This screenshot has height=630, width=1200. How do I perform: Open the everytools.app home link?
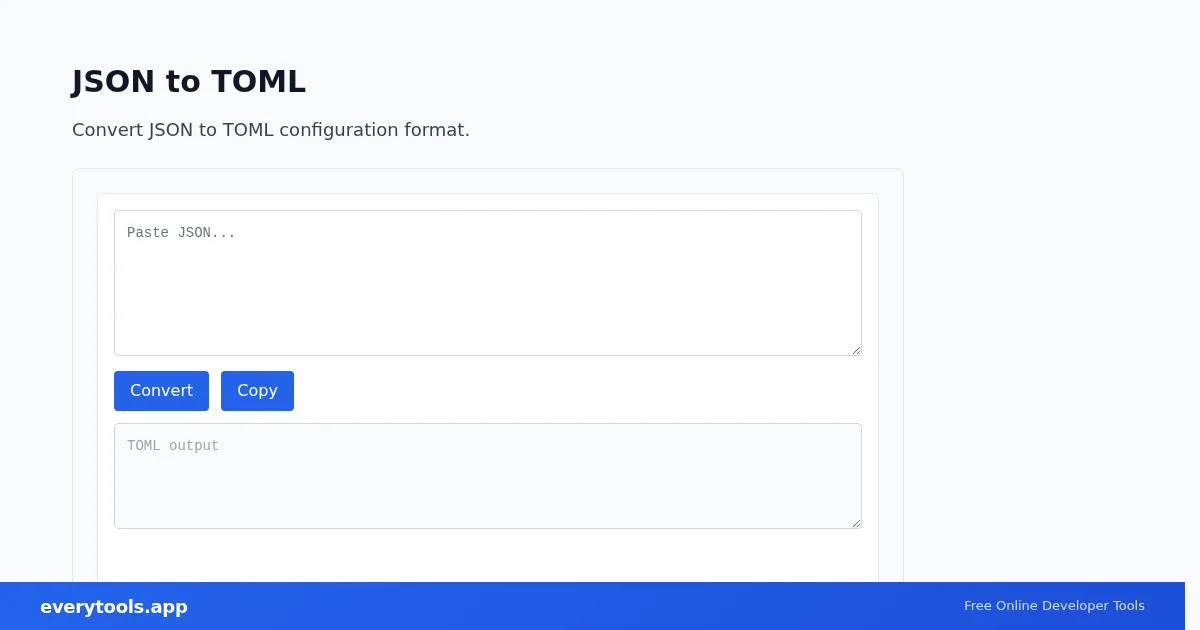pos(114,607)
